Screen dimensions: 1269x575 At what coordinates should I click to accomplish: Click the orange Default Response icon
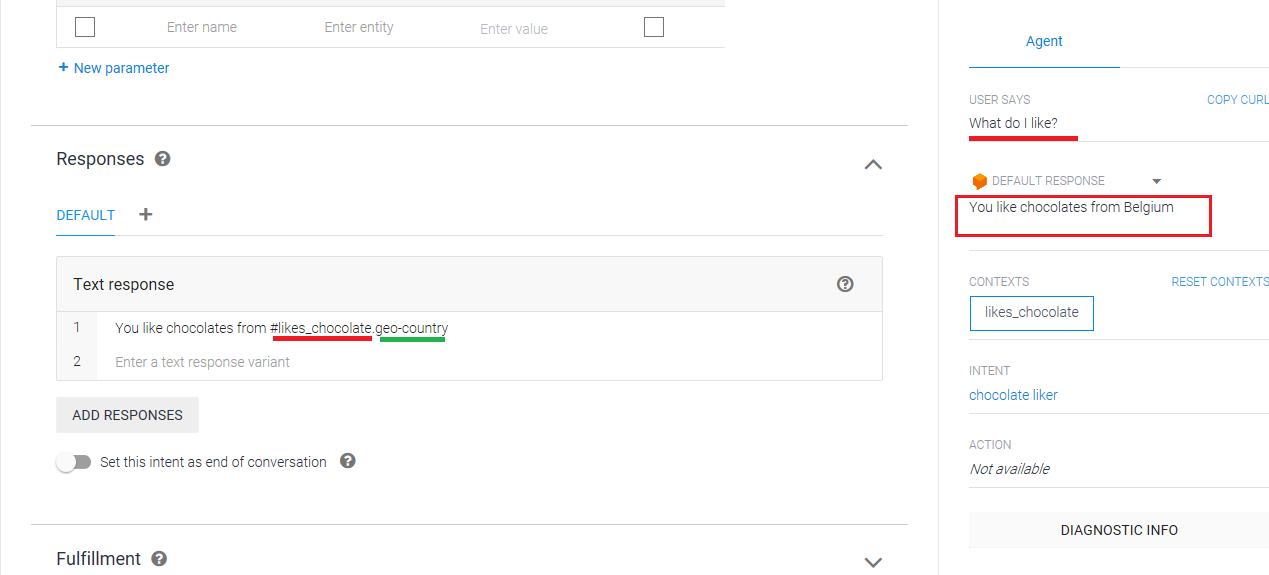point(980,181)
